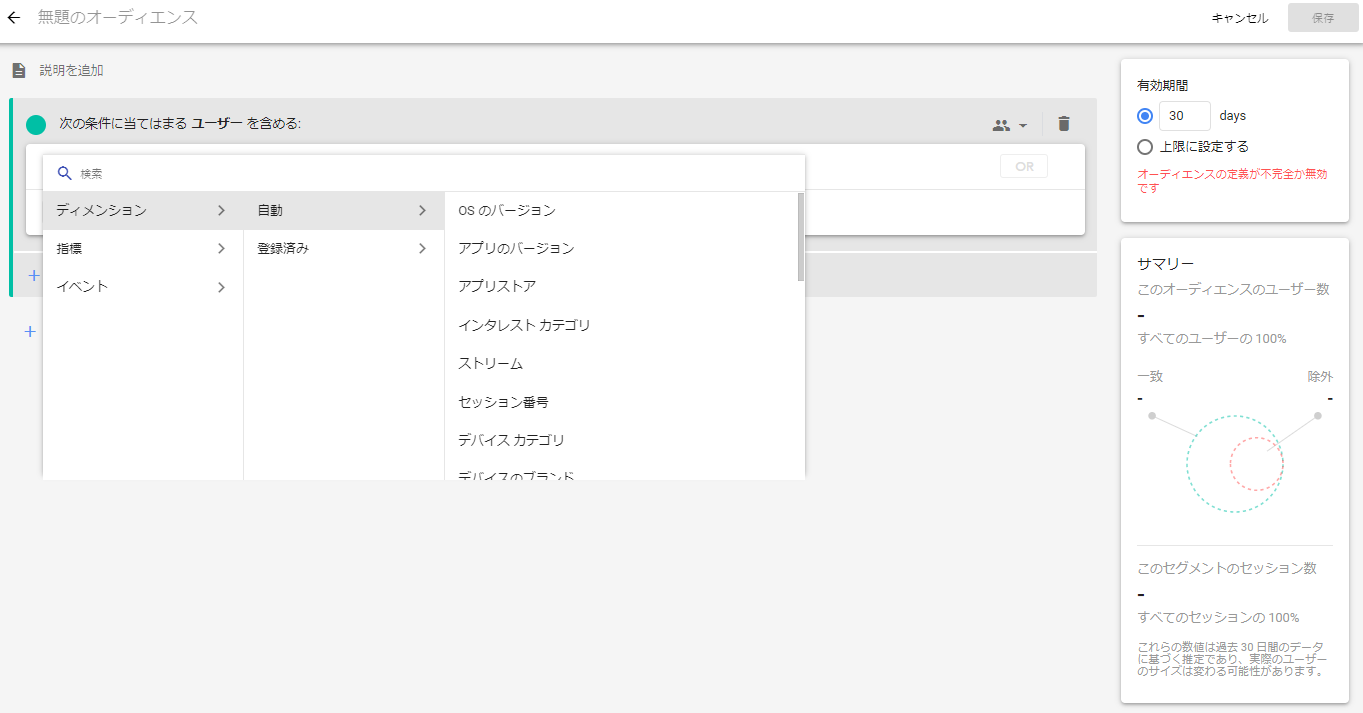Screen dimensions: 1363x713
Task: Choose デバイス カテゴリ dimension
Action: click(511, 440)
